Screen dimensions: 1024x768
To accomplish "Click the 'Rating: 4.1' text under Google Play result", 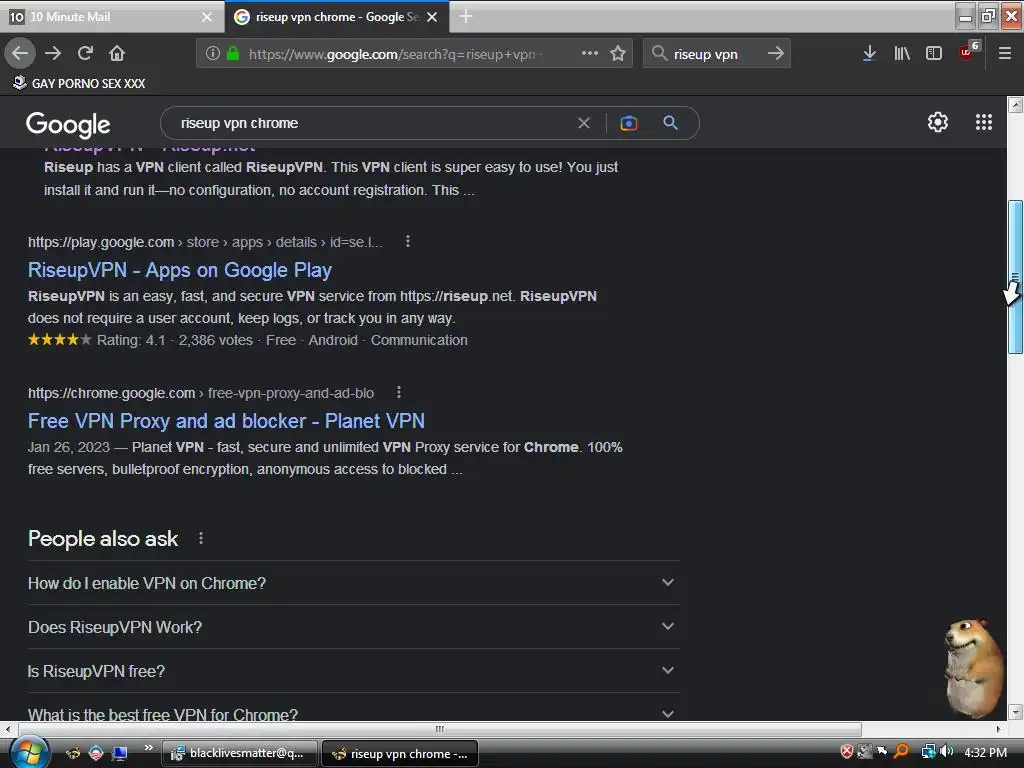I will 131,340.
